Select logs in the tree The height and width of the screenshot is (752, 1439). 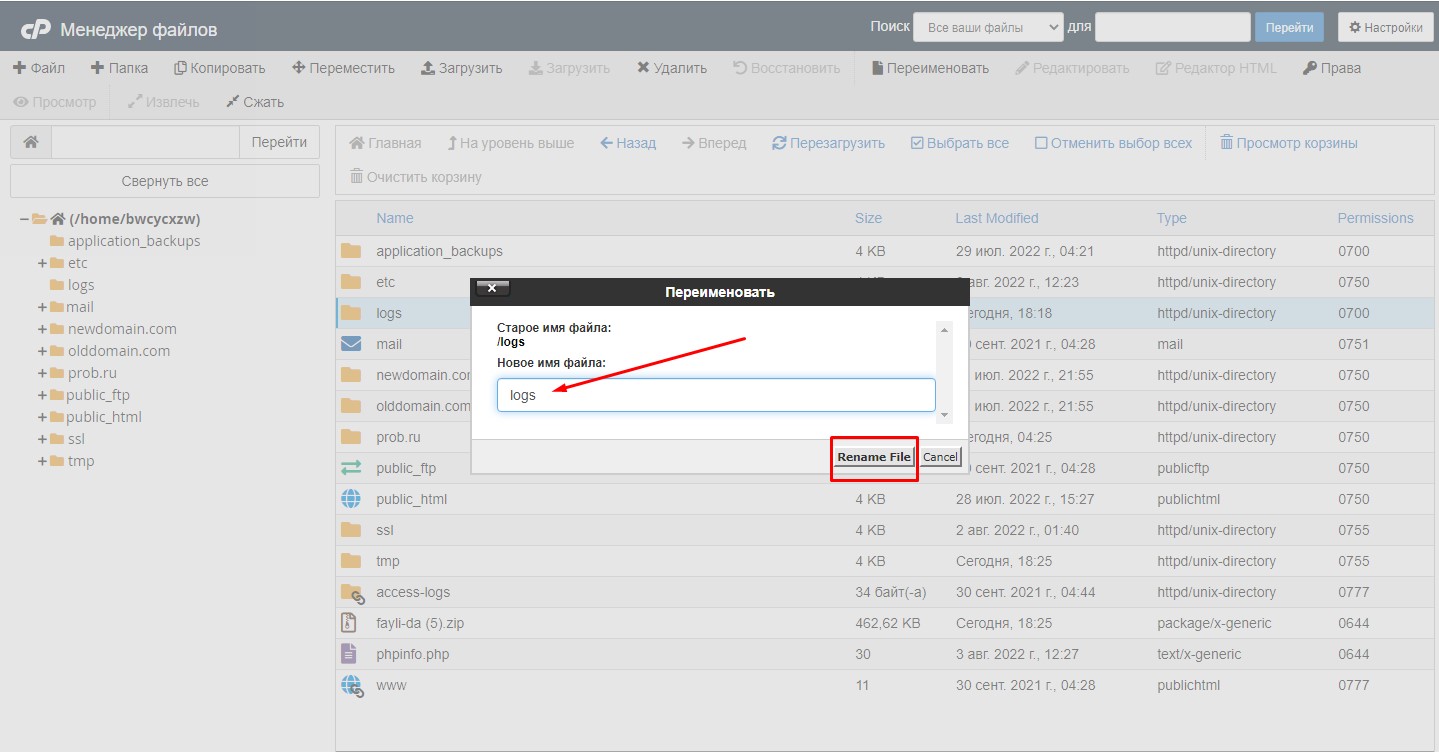(x=81, y=285)
